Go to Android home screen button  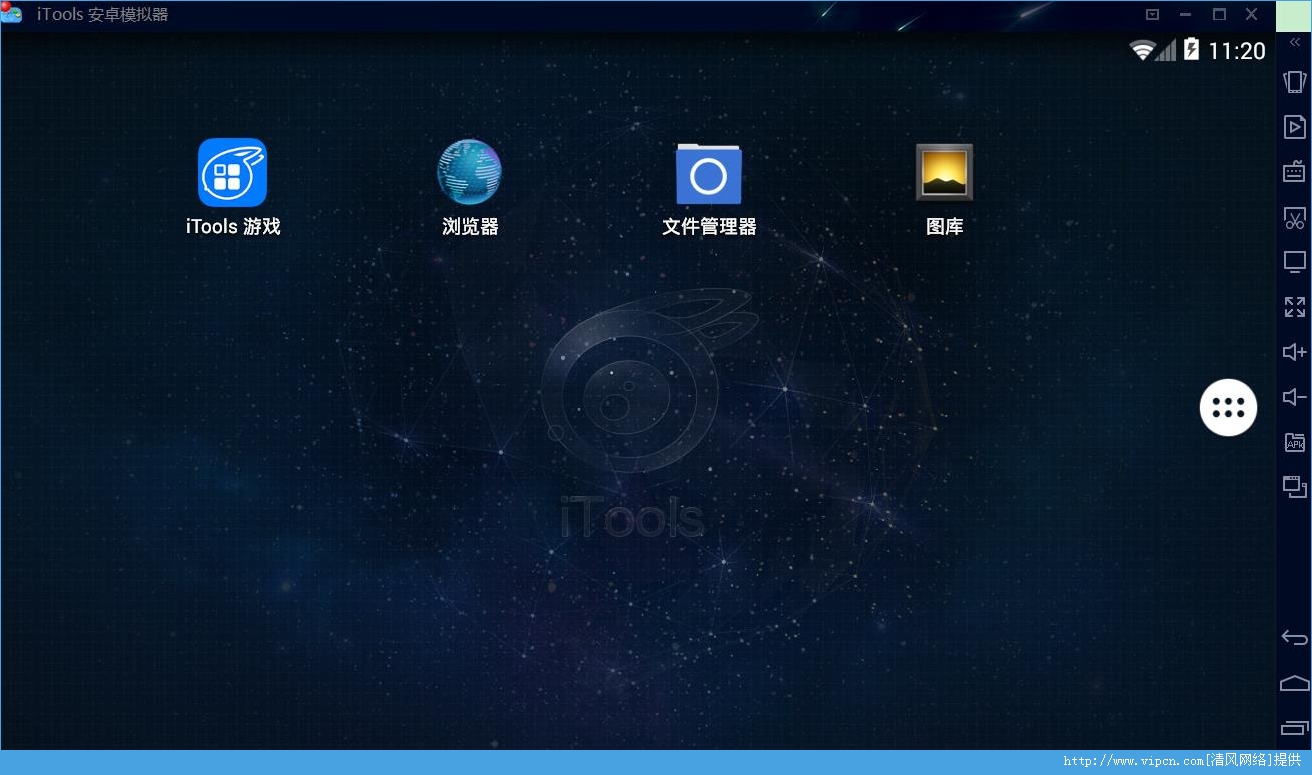[x=1294, y=684]
